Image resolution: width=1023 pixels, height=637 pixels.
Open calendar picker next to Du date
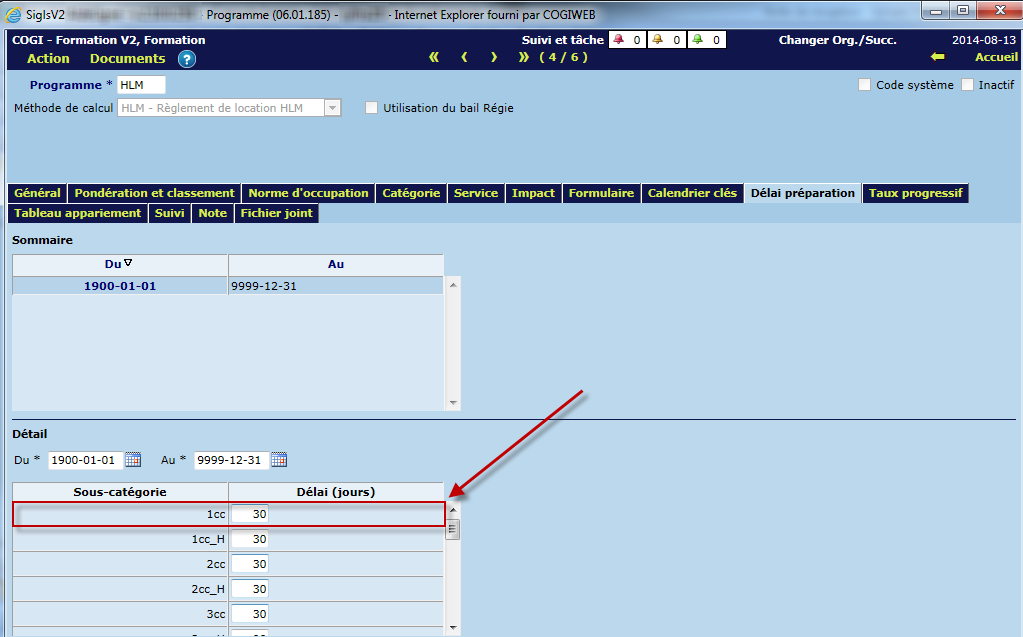[x=133, y=460]
